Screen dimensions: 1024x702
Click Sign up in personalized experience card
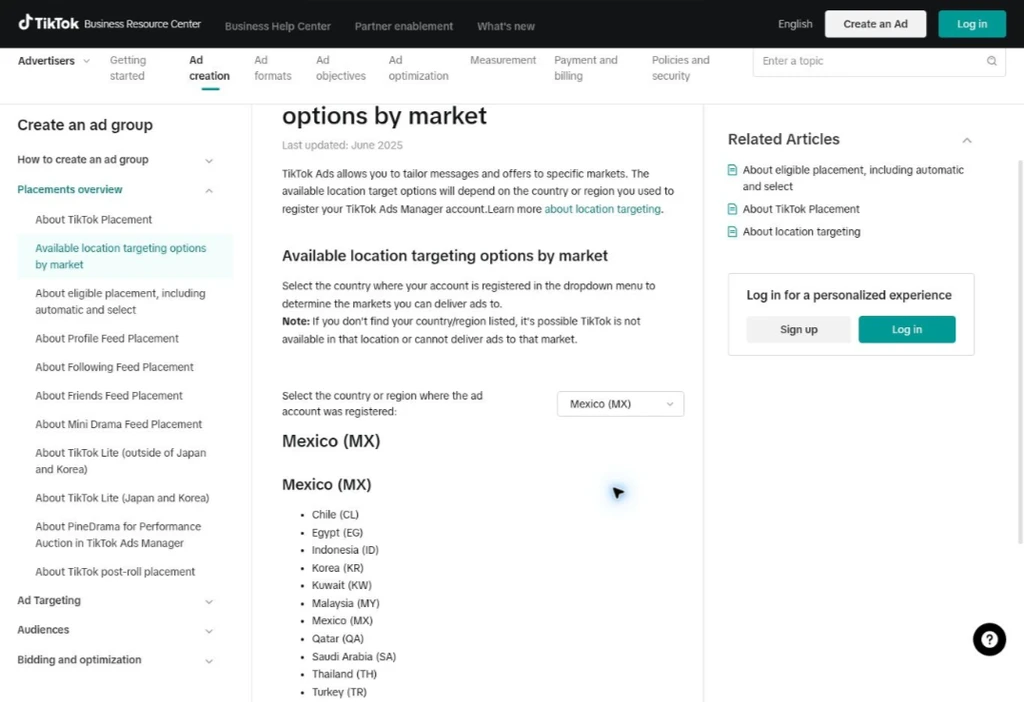pos(798,329)
